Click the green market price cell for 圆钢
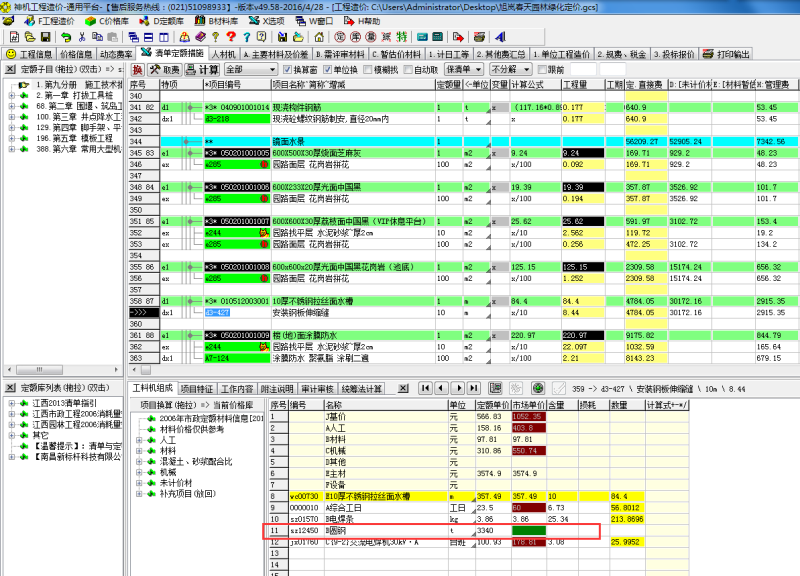 click(527, 532)
